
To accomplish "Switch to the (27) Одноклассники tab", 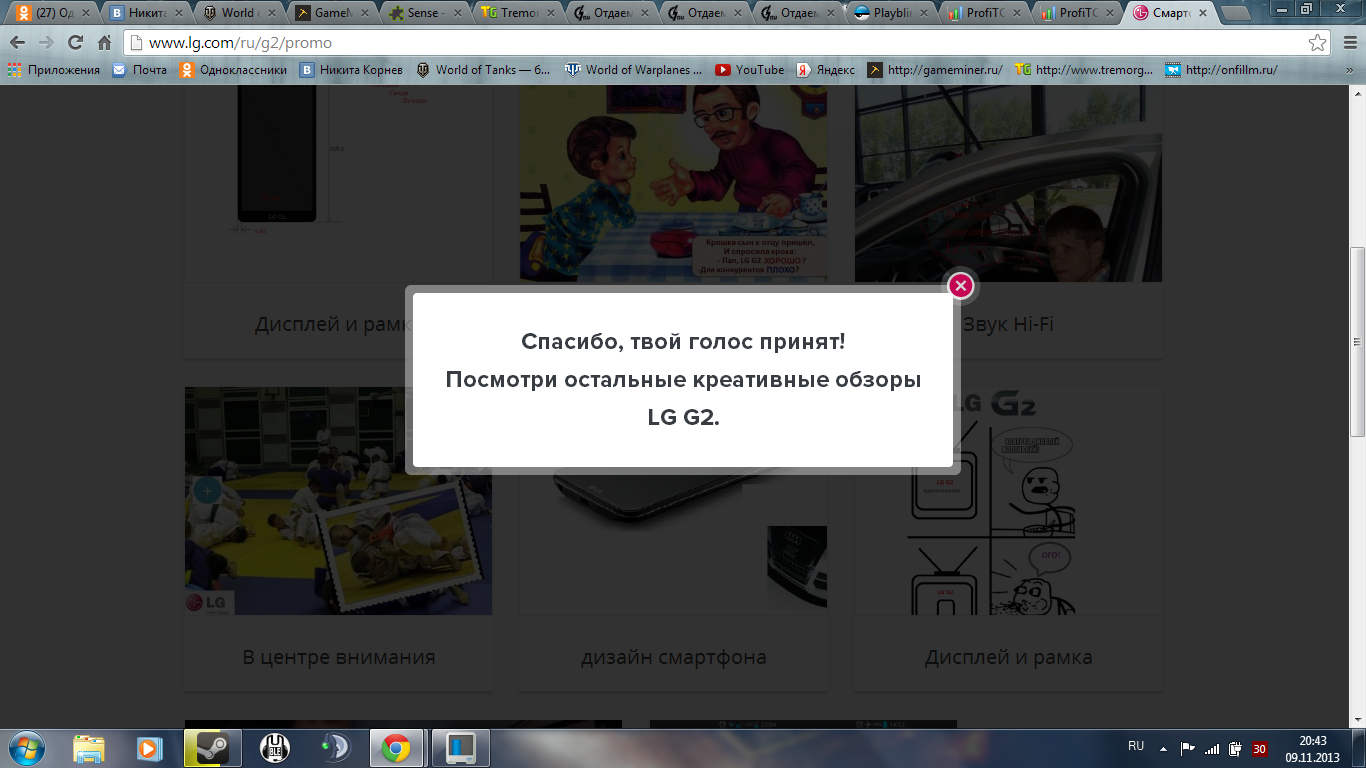I will (x=52, y=13).
